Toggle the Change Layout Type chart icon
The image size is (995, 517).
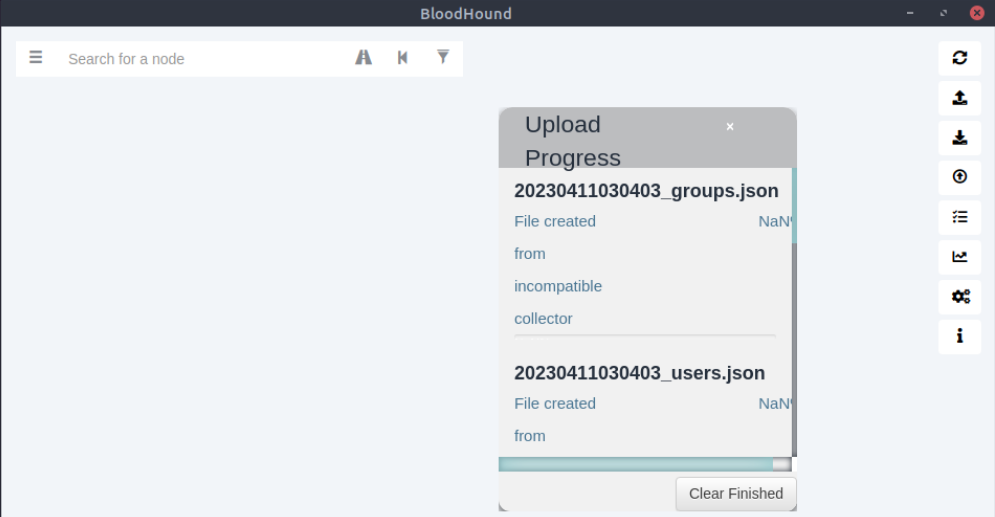tap(959, 257)
